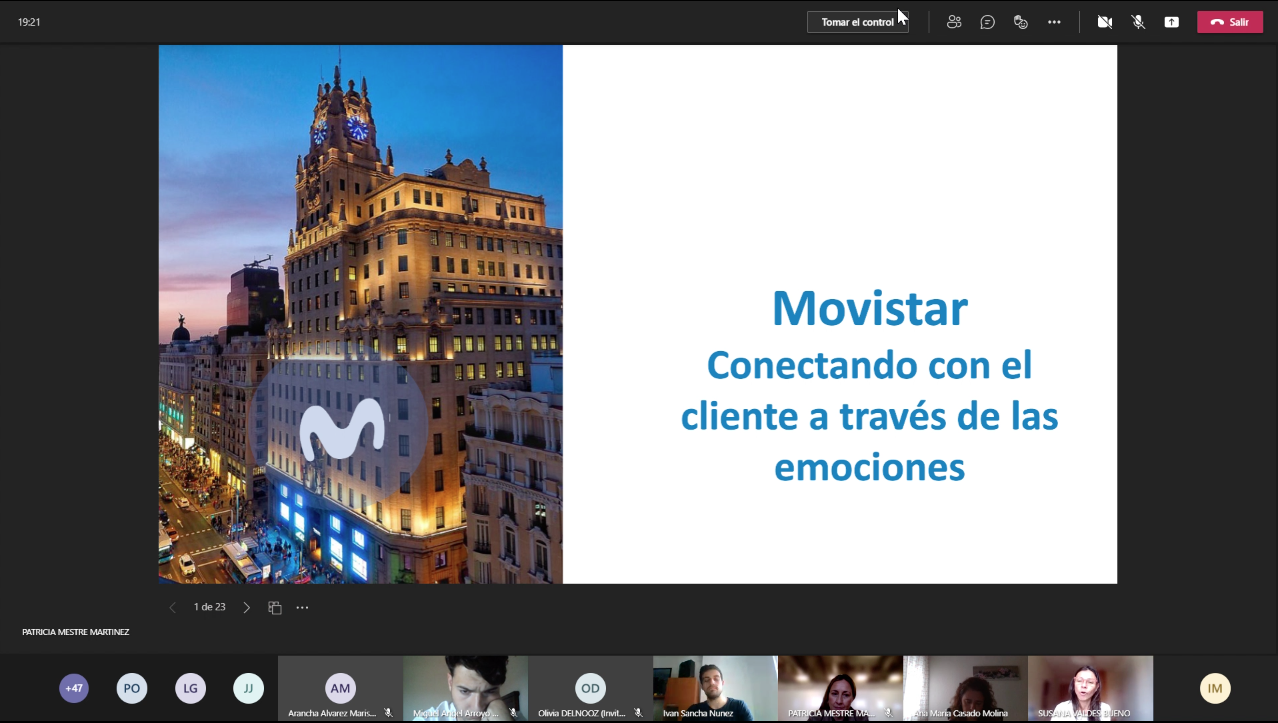1278x723 pixels.
Task: Turn on the camera
Action: tap(1104, 22)
